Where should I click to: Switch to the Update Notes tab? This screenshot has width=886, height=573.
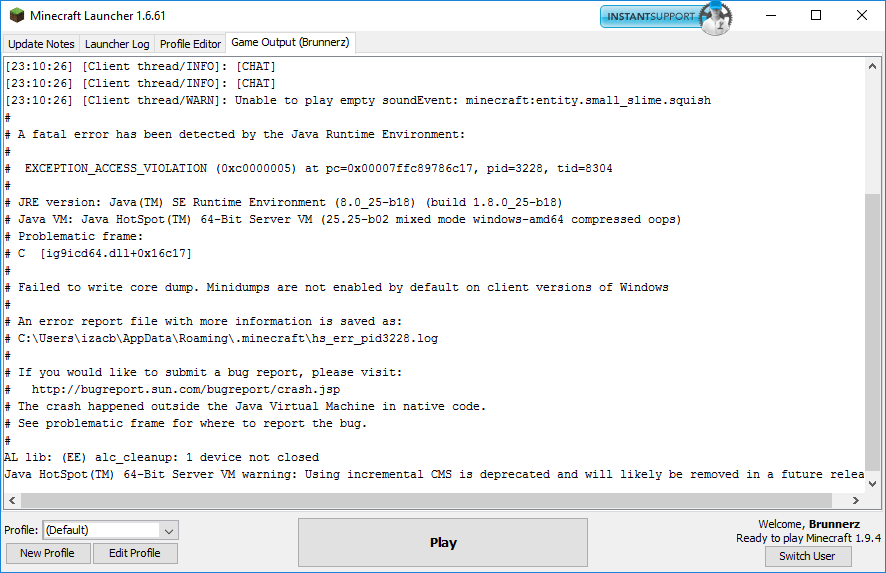41,44
